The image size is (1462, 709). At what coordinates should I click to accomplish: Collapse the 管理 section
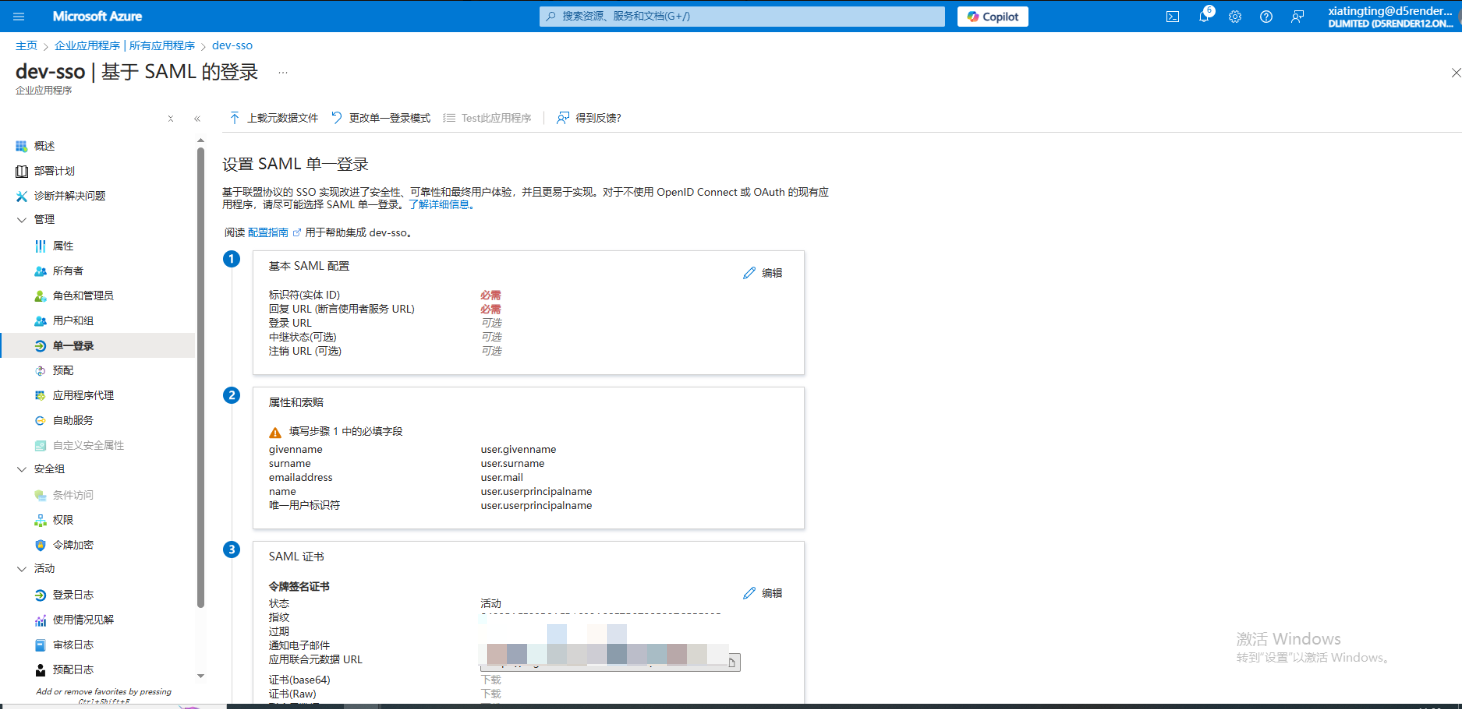point(23,220)
